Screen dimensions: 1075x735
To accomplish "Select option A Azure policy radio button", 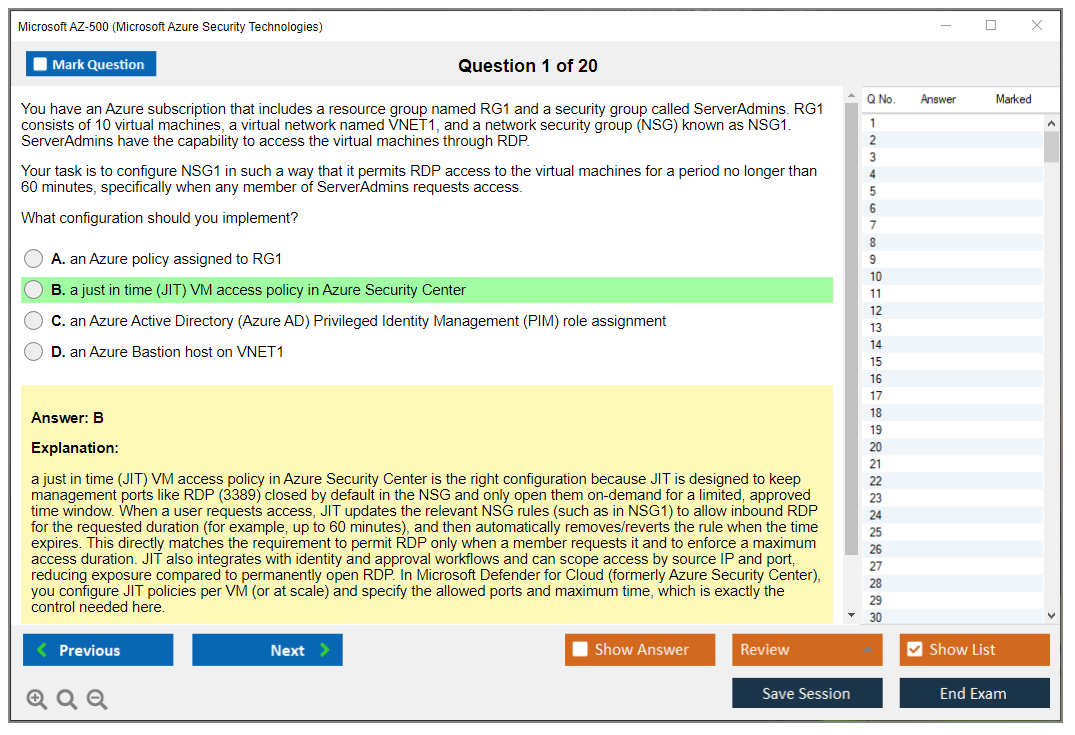I will [x=34, y=259].
